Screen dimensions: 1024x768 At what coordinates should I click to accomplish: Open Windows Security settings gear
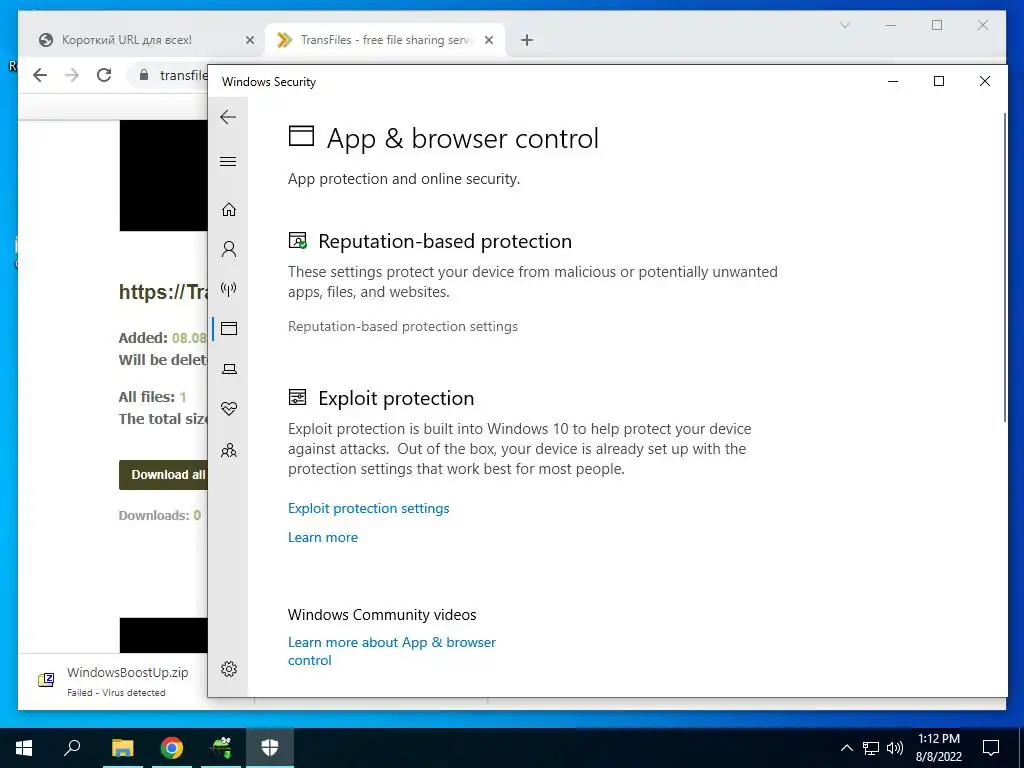pyautogui.click(x=229, y=669)
